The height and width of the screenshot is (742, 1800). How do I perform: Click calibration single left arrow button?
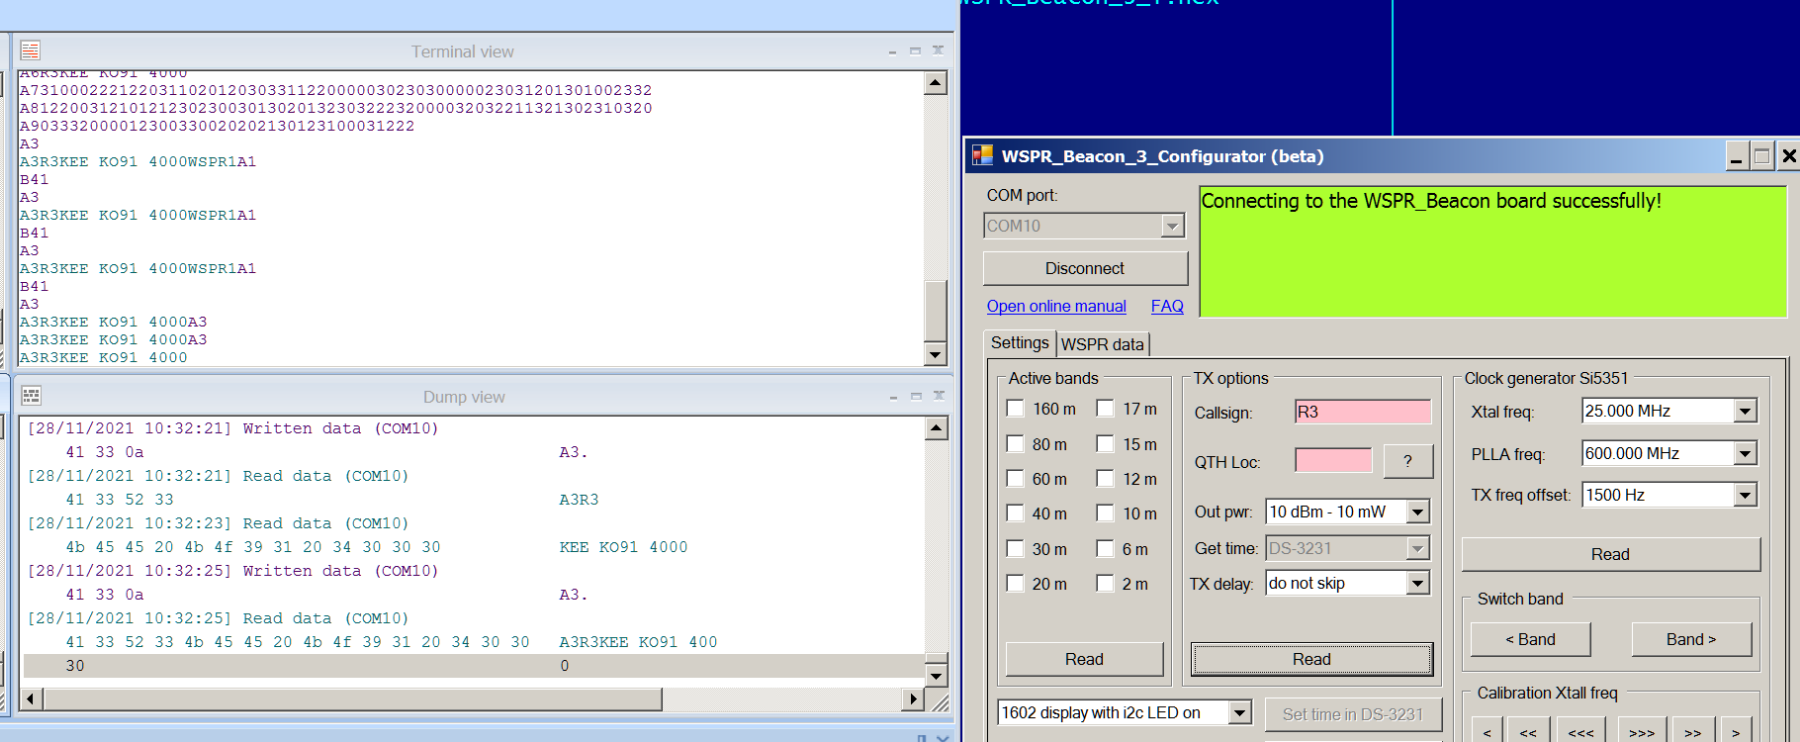1487,731
